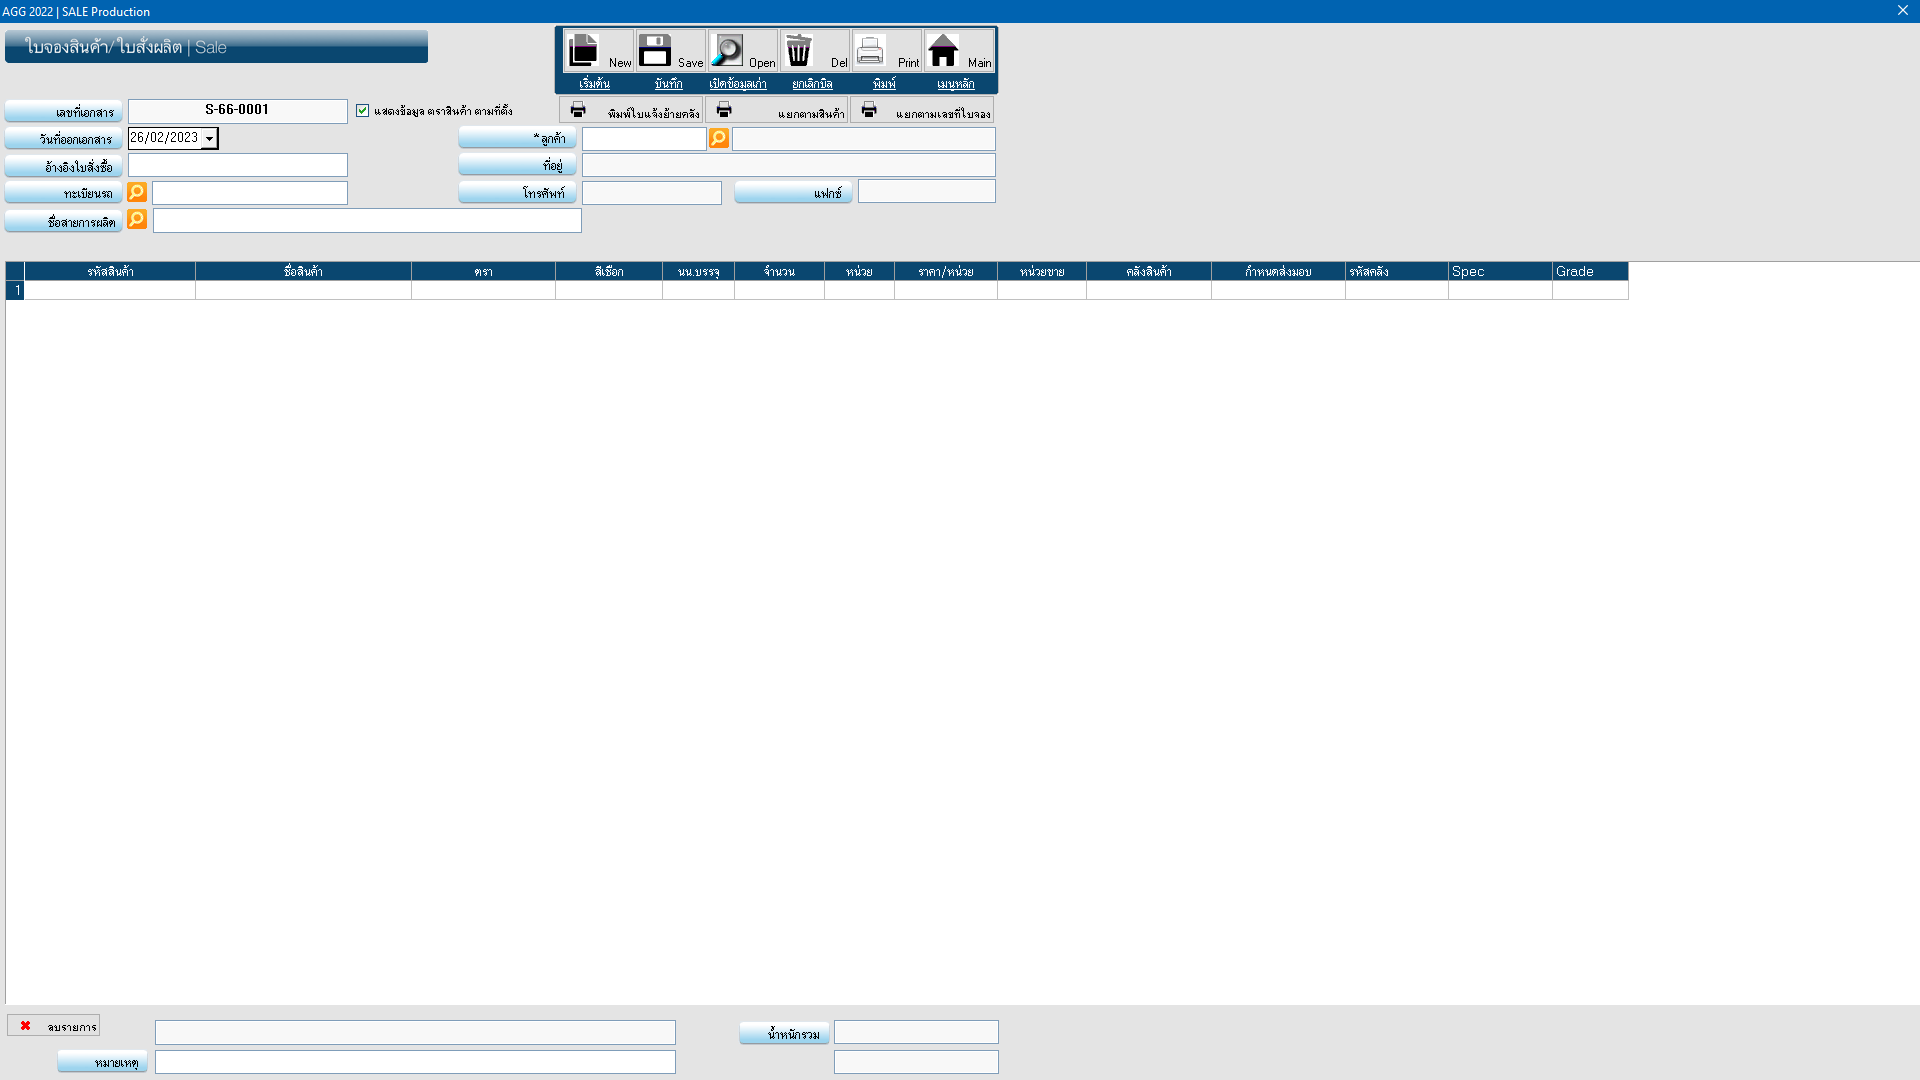Screen dimensions: 1920x1080
Task: Toggle the show product brand data checkbox
Action: point(363,111)
